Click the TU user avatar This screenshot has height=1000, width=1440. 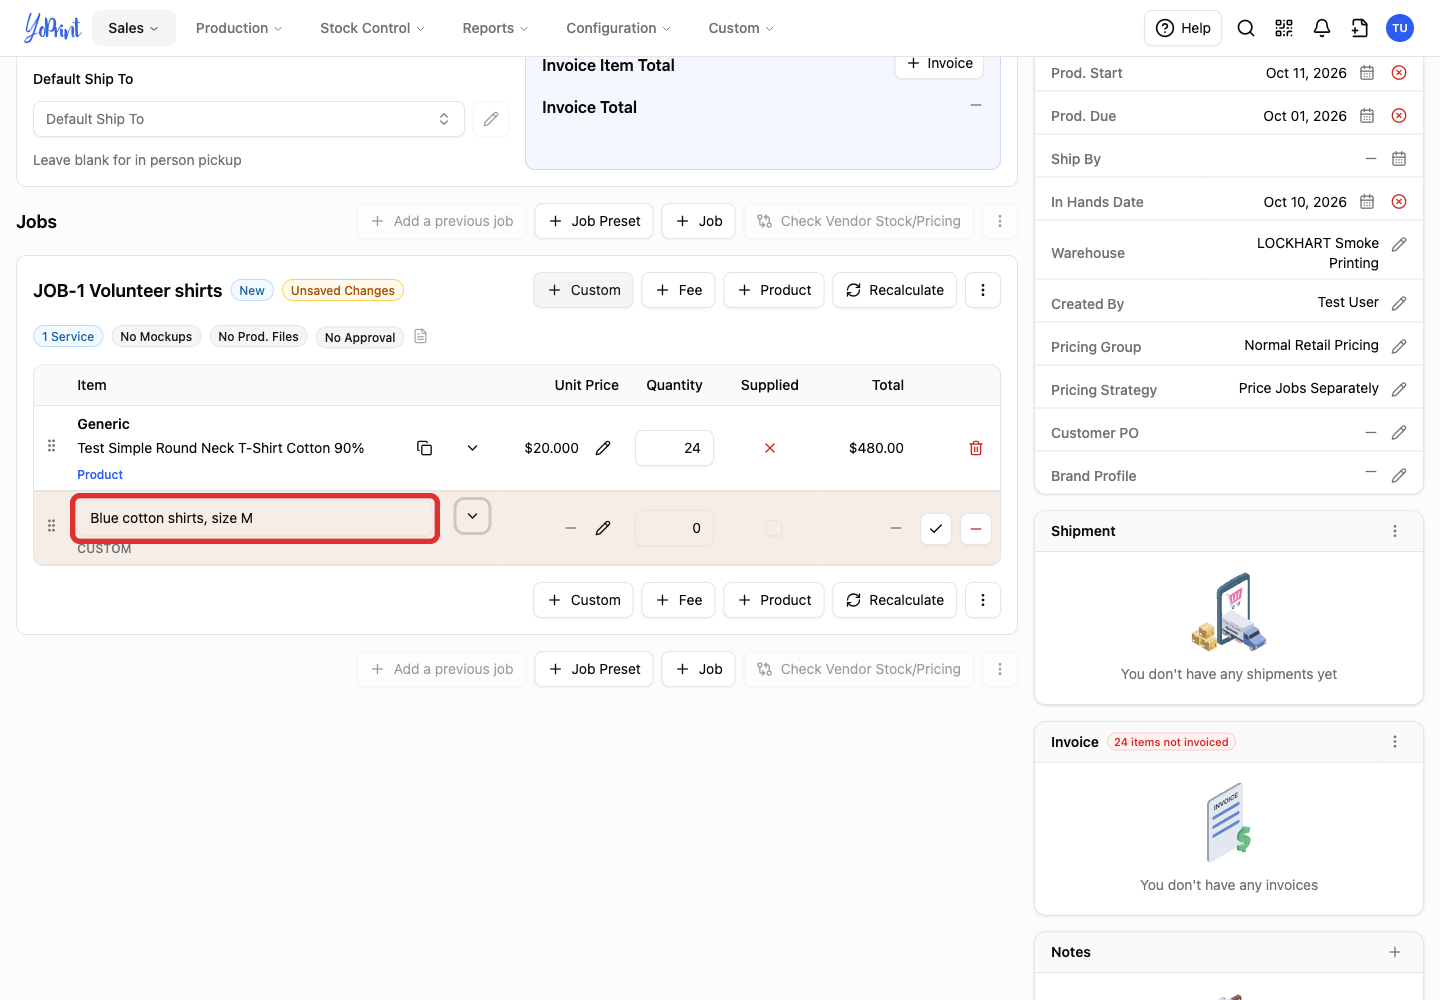[x=1400, y=28]
